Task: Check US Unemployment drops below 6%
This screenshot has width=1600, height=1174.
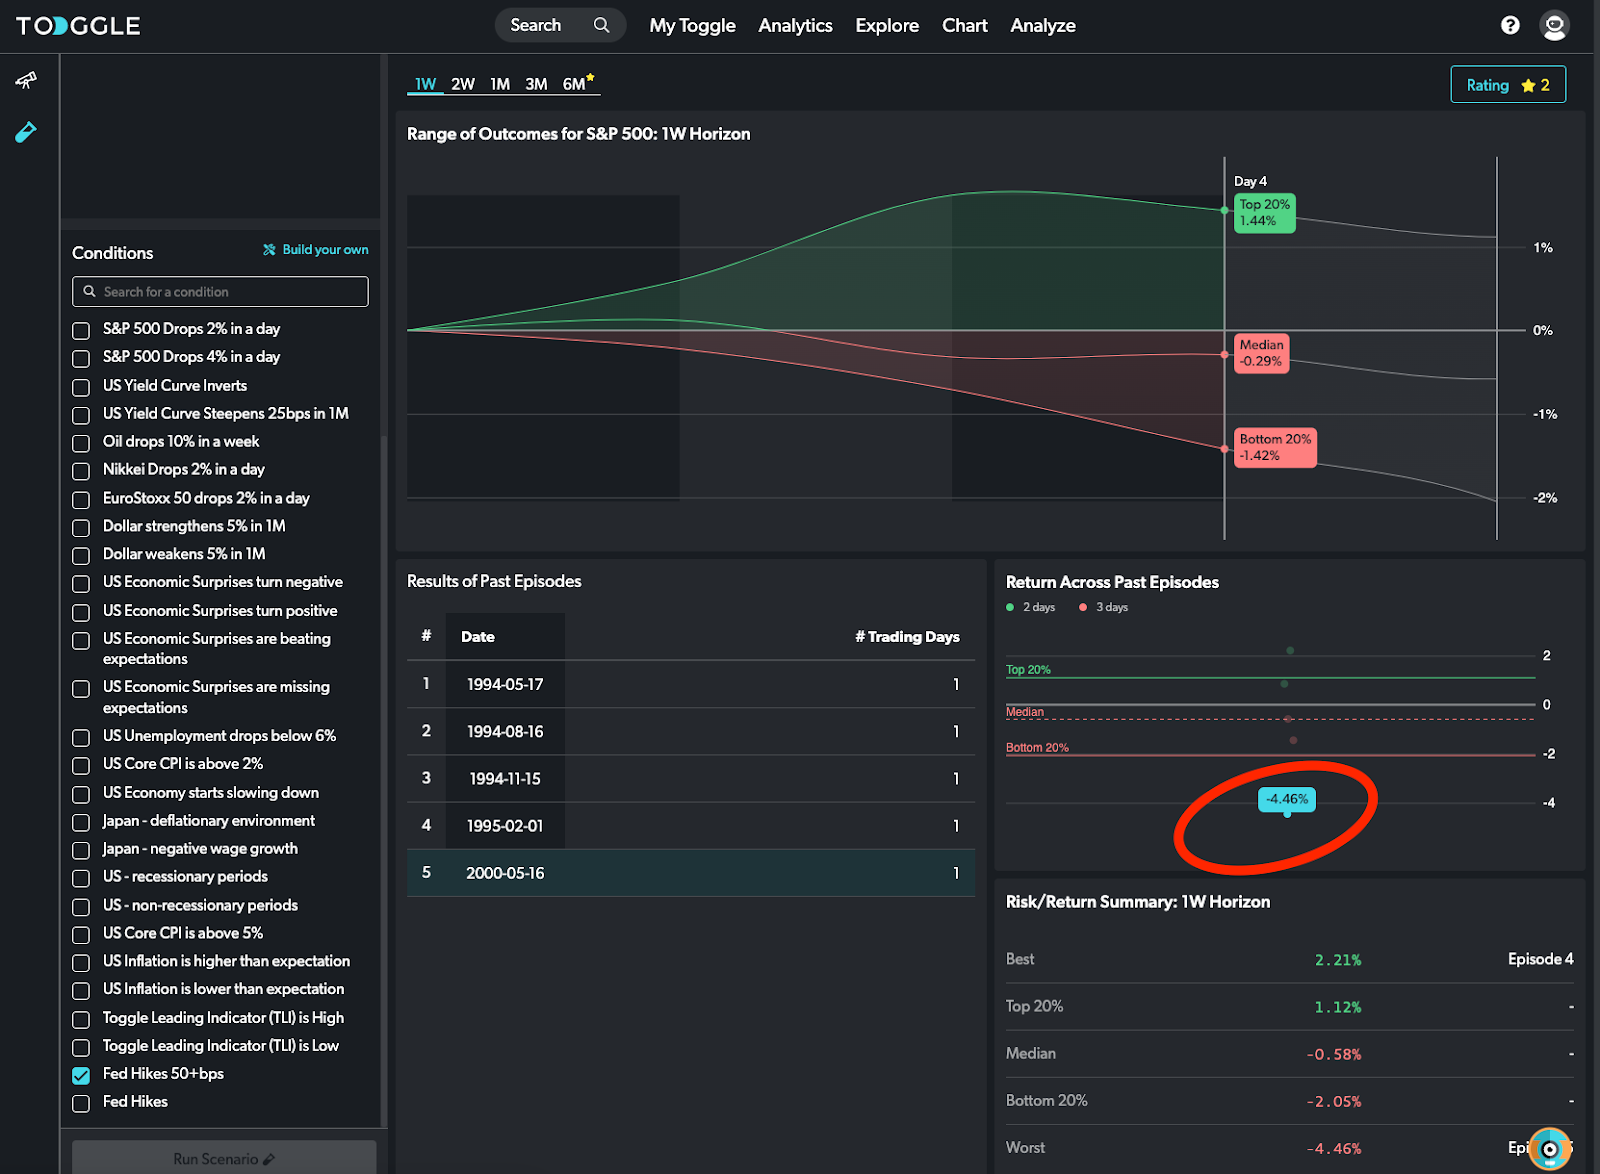Action: click(81, 737)
